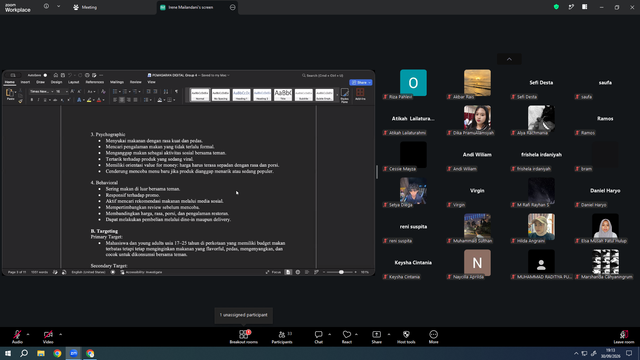The height and width of the screenshot is (360, 640).
Task: Expand video options arrow beside Video
Action: click(60, 334)
